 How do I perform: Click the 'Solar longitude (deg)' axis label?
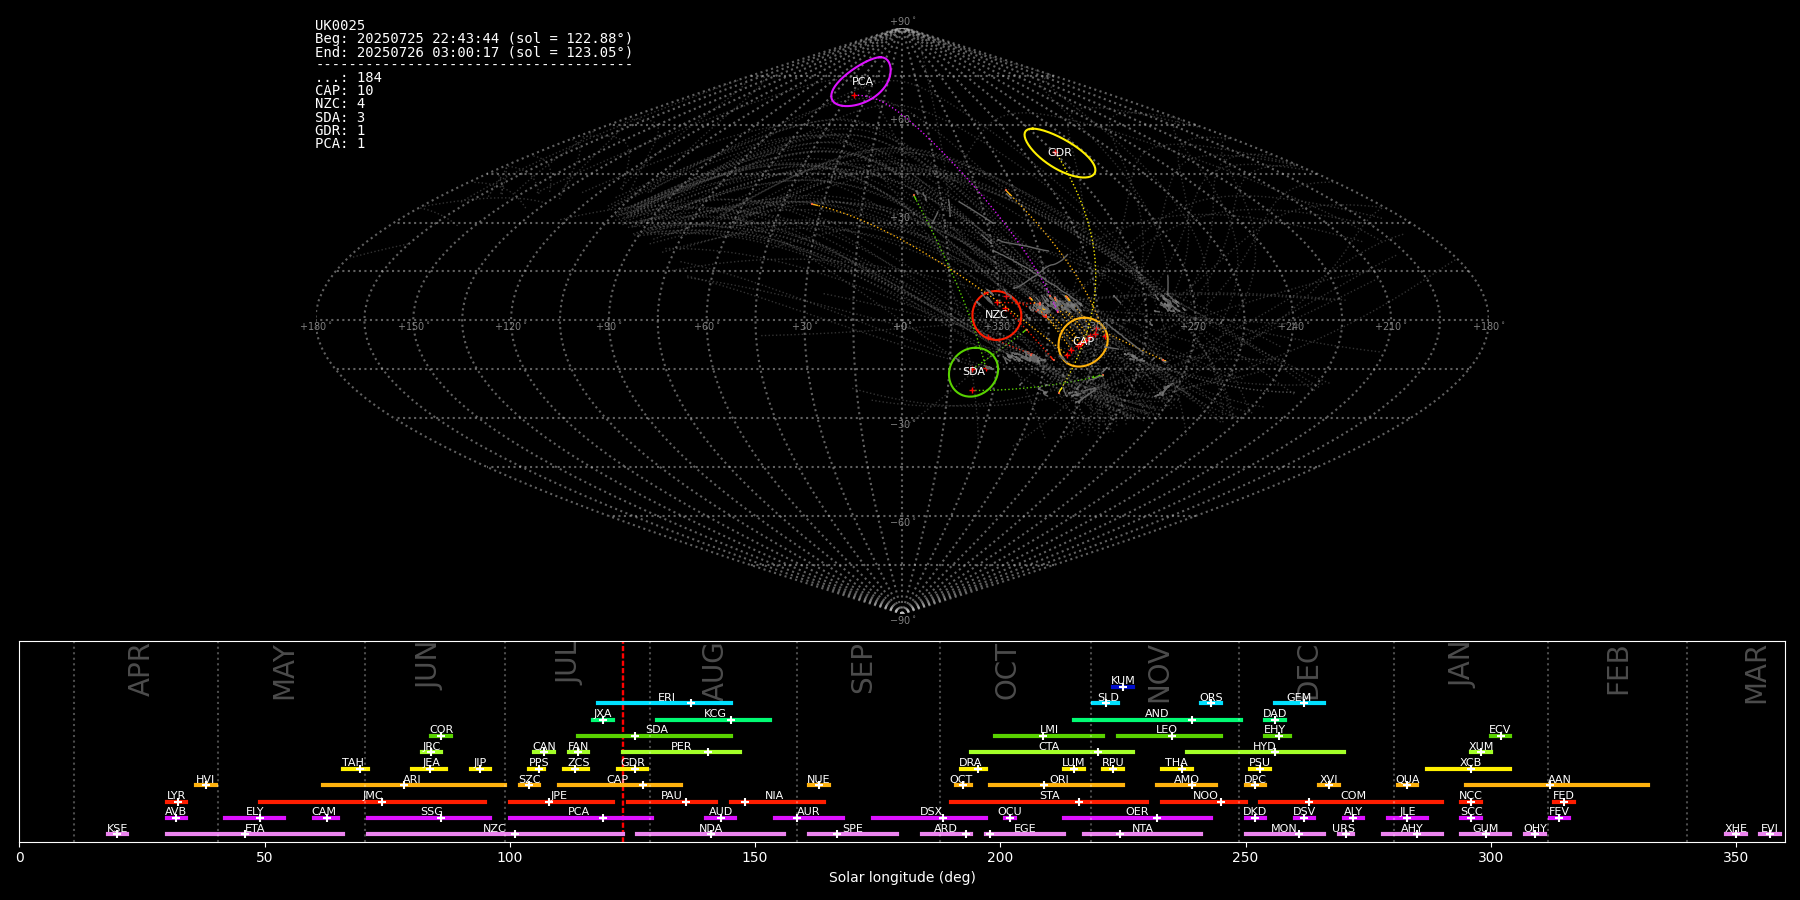[902, 878]
